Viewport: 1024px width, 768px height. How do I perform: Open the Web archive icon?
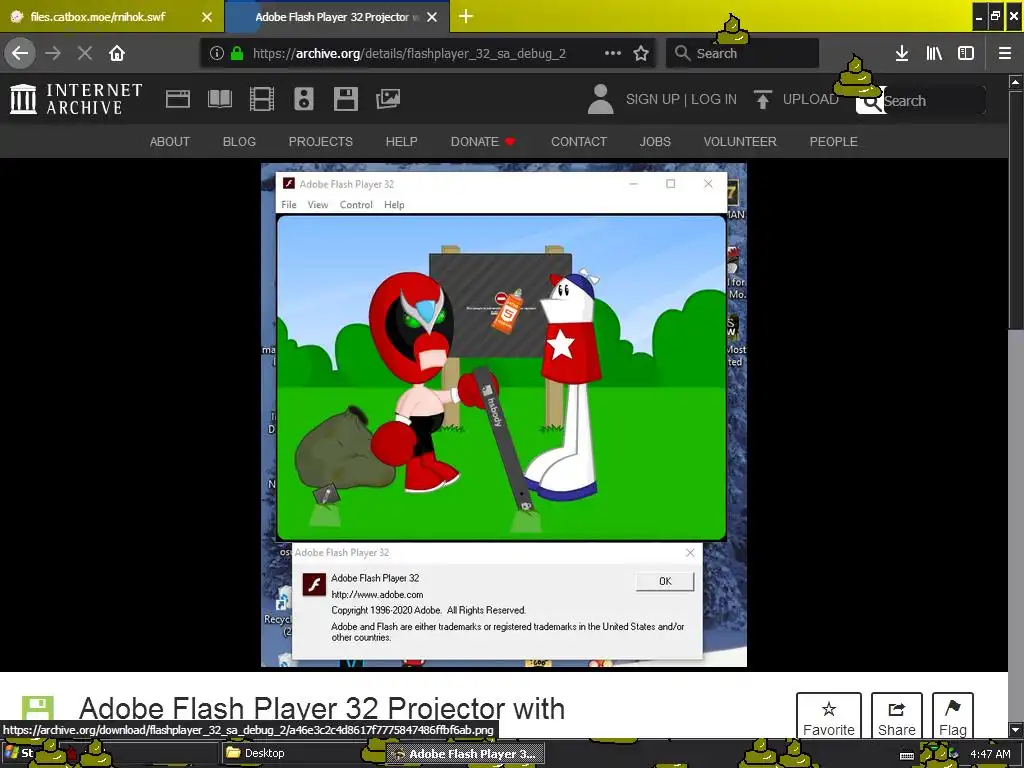point(178,99)
